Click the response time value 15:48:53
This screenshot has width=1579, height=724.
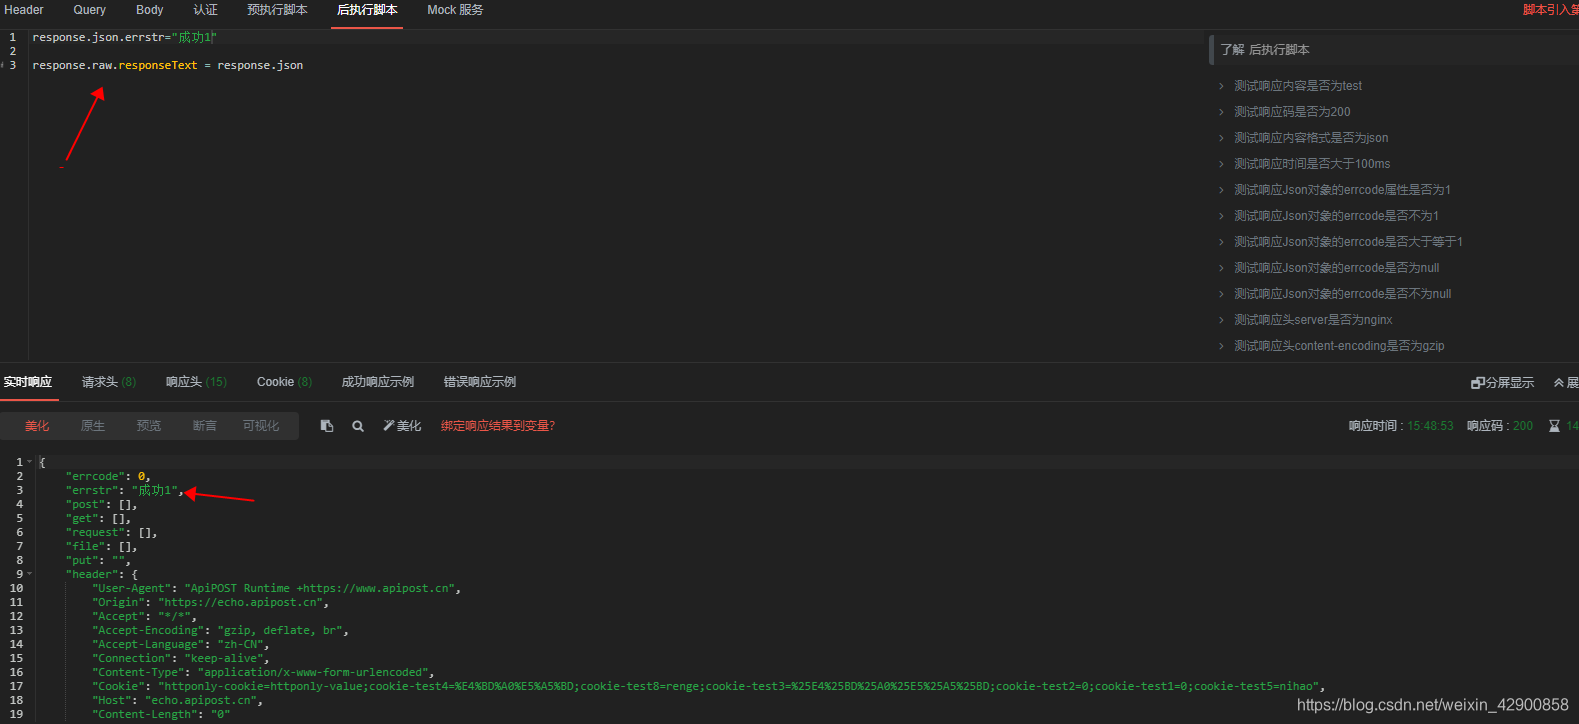1430,426
